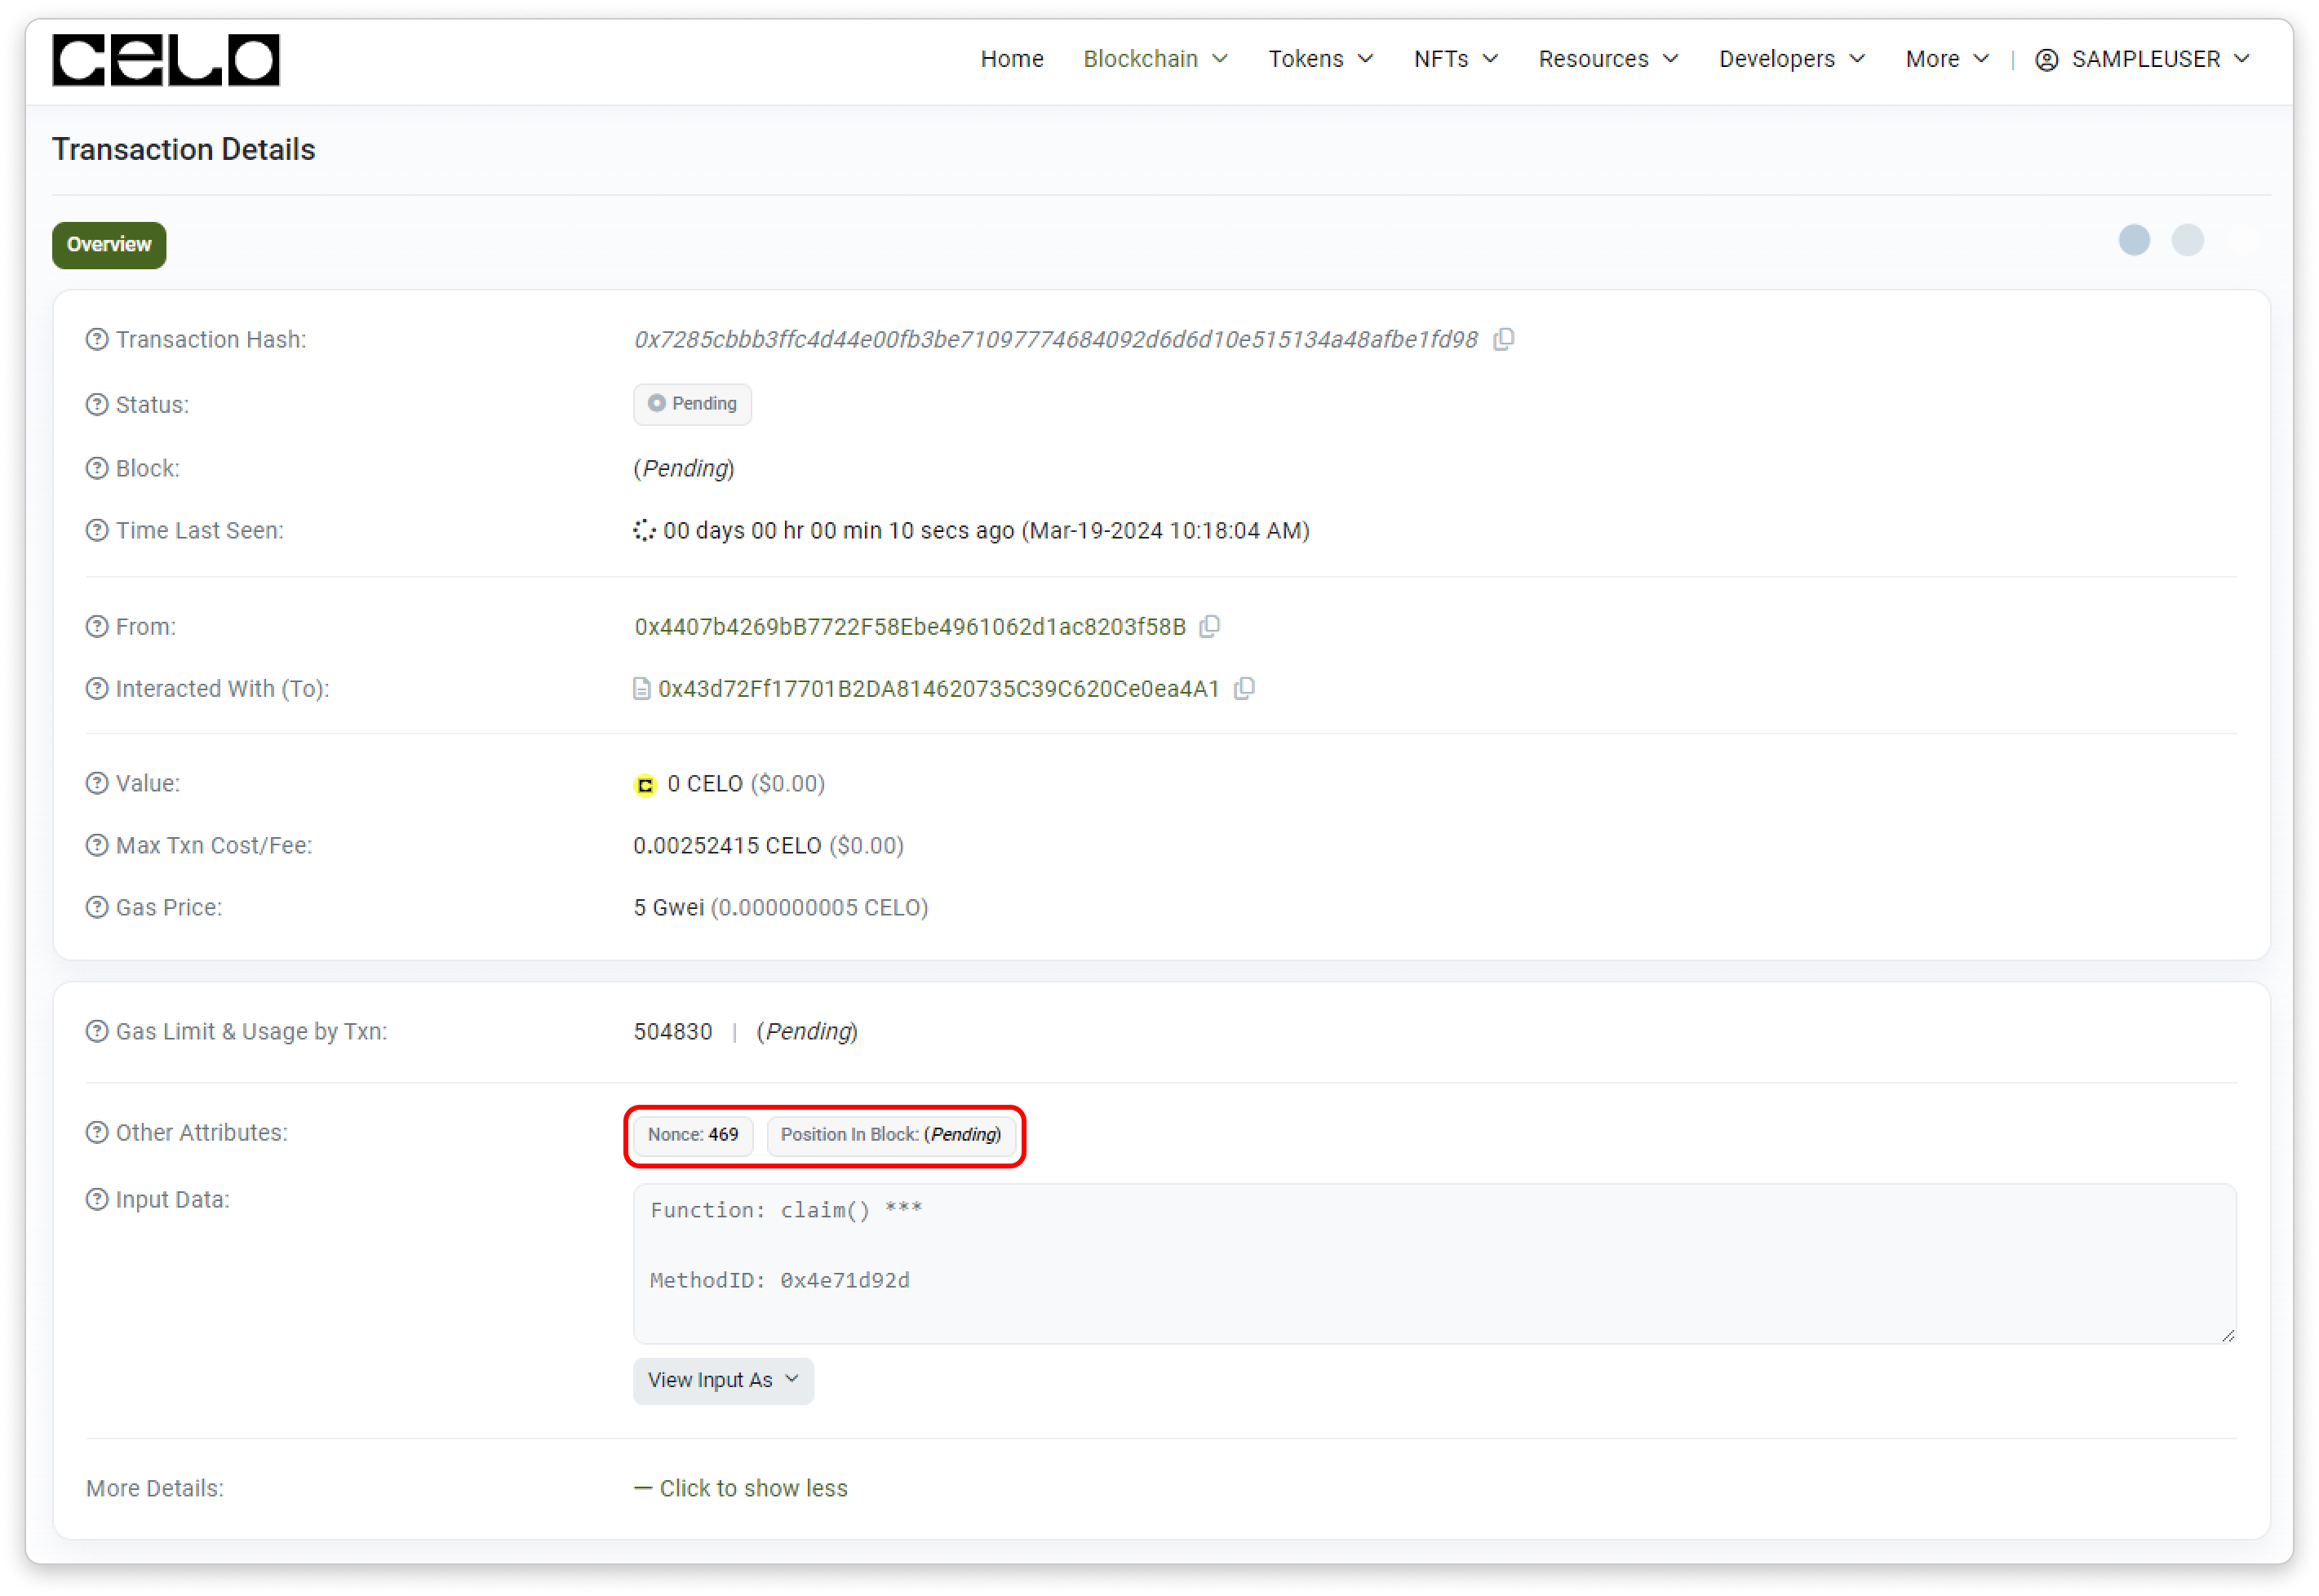Screen dimensions: 2319x1596
Task: Click help icon next to From
Action: click(97, 627)
